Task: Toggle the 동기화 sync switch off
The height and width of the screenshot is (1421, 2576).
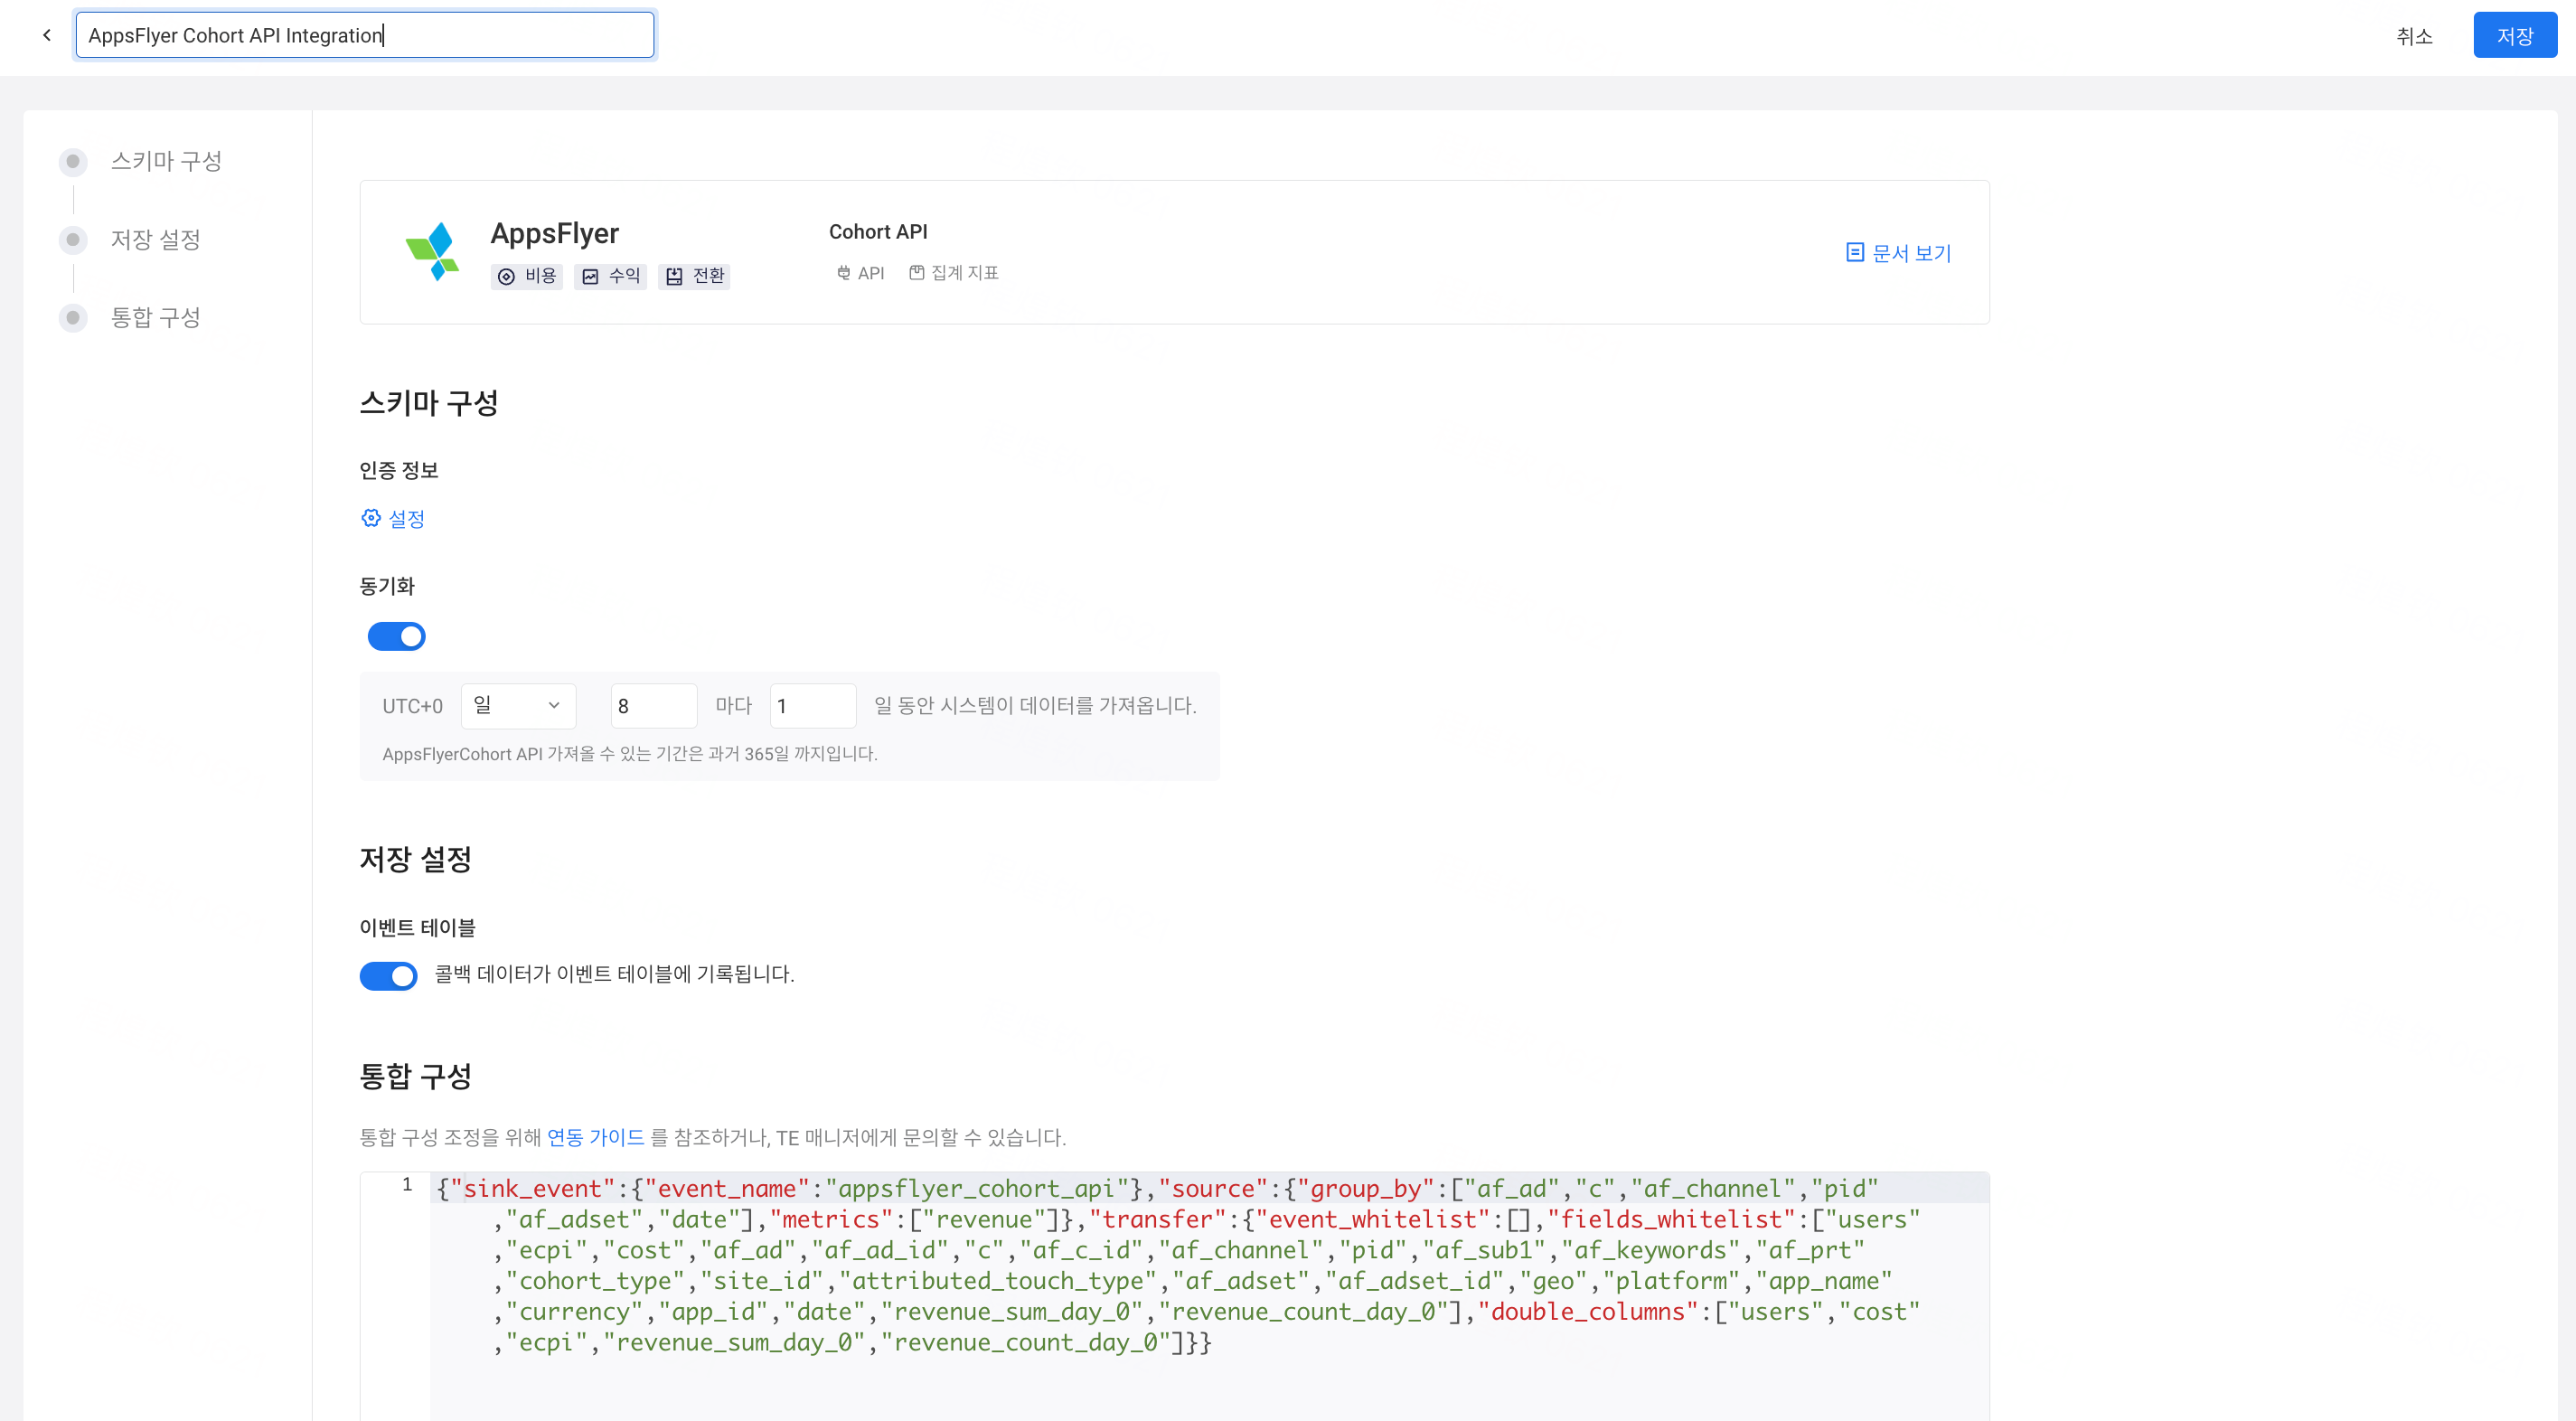Action: pyautogui.click(x=397, y=636)
